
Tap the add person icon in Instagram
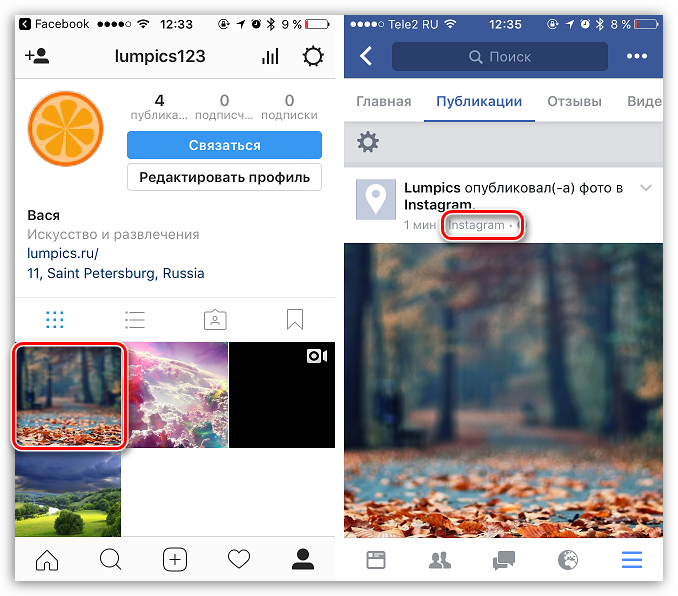coord(37,56)
